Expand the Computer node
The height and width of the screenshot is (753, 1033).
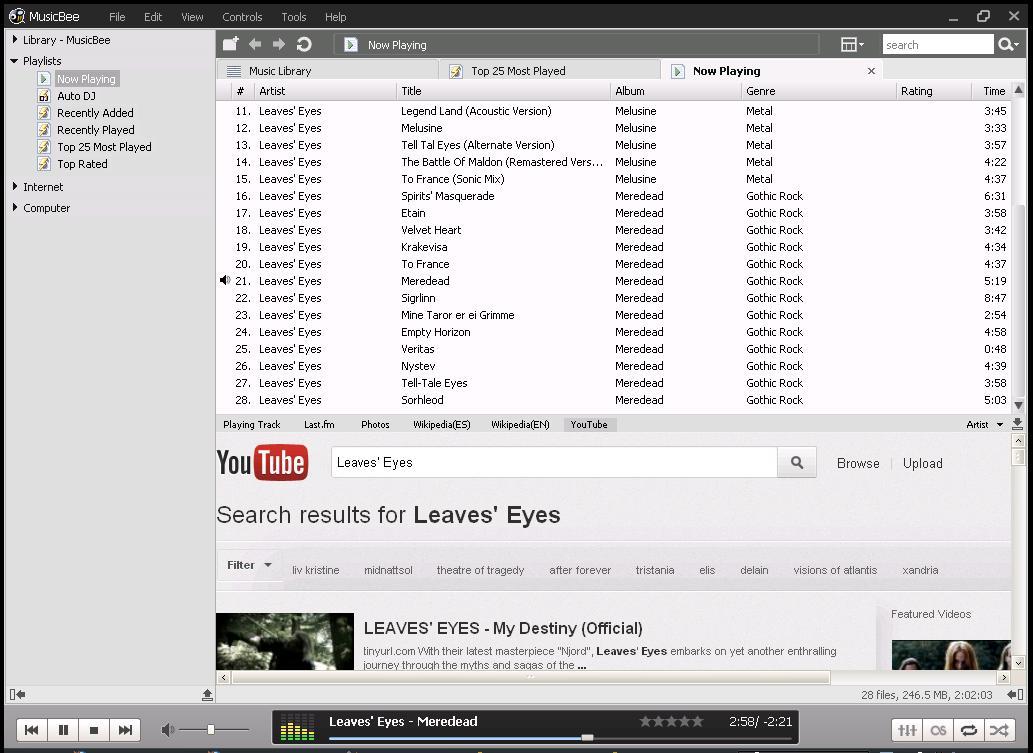14,208
